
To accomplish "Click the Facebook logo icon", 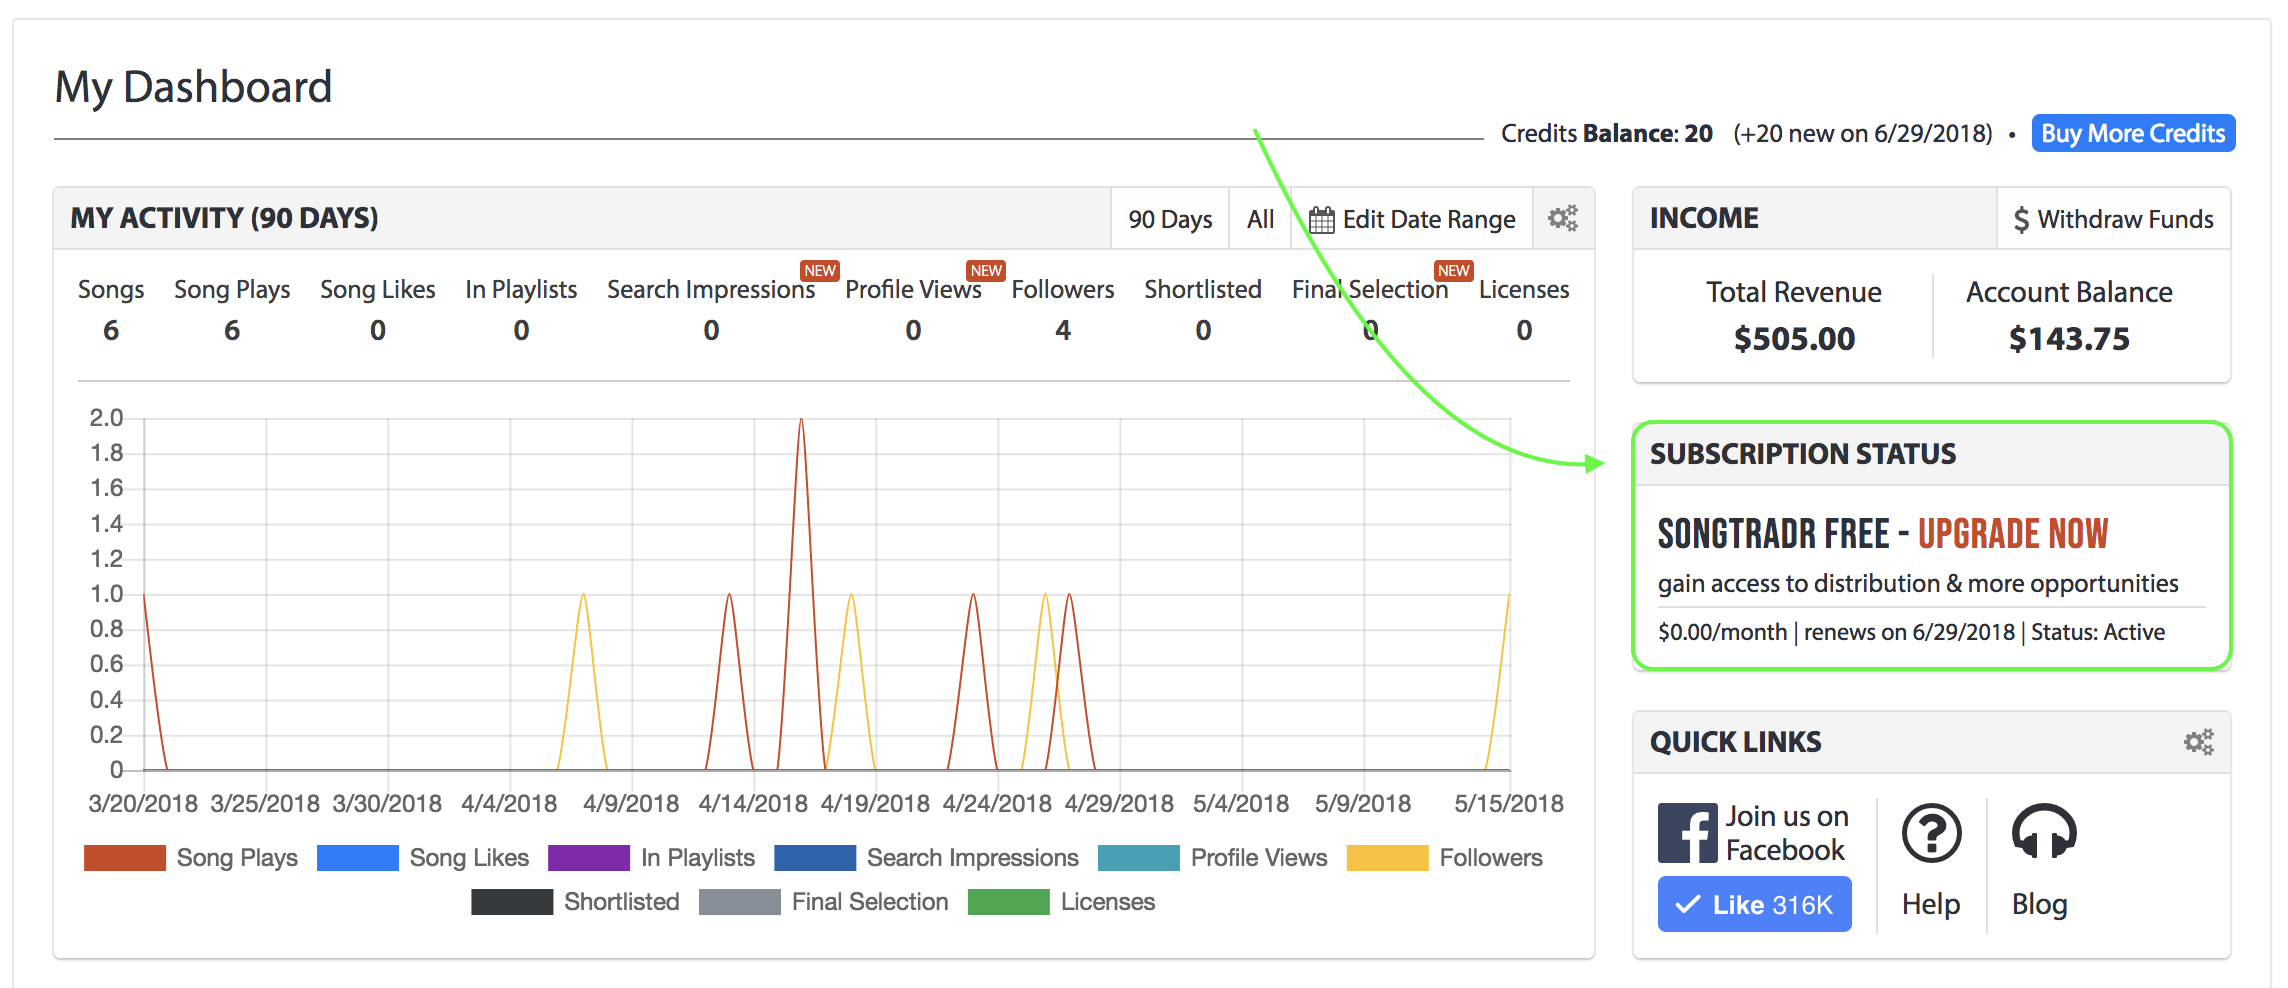I will click(x=1688, y=832).
